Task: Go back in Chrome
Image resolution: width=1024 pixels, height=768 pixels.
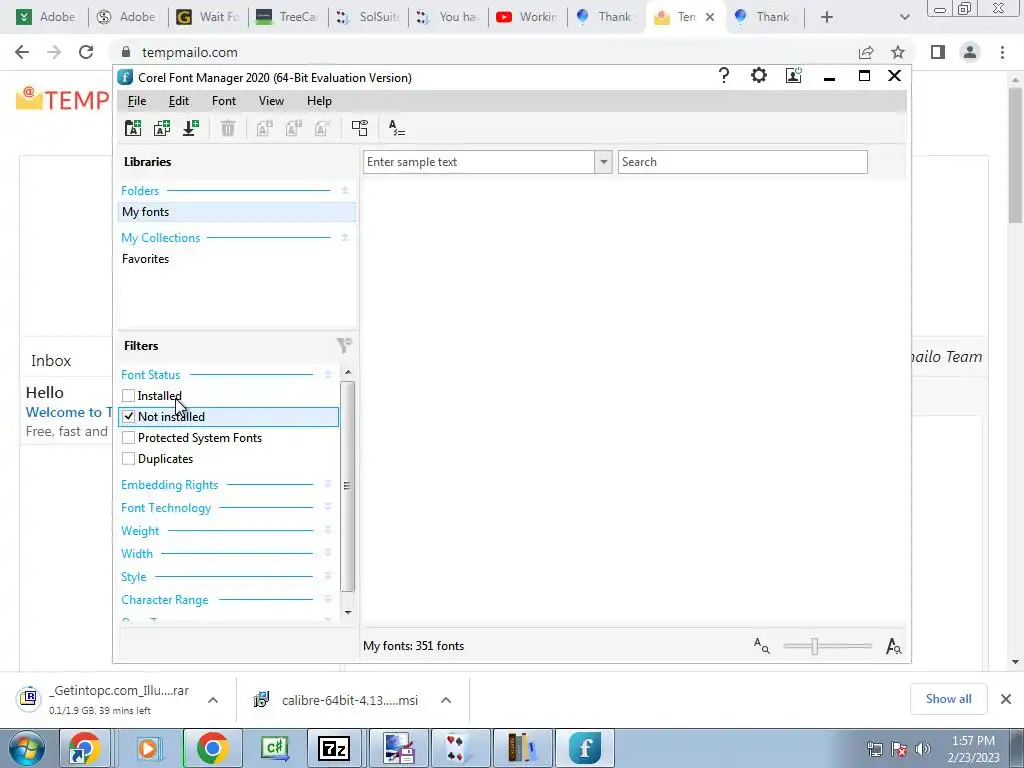Action: click(x=22, y=52)
